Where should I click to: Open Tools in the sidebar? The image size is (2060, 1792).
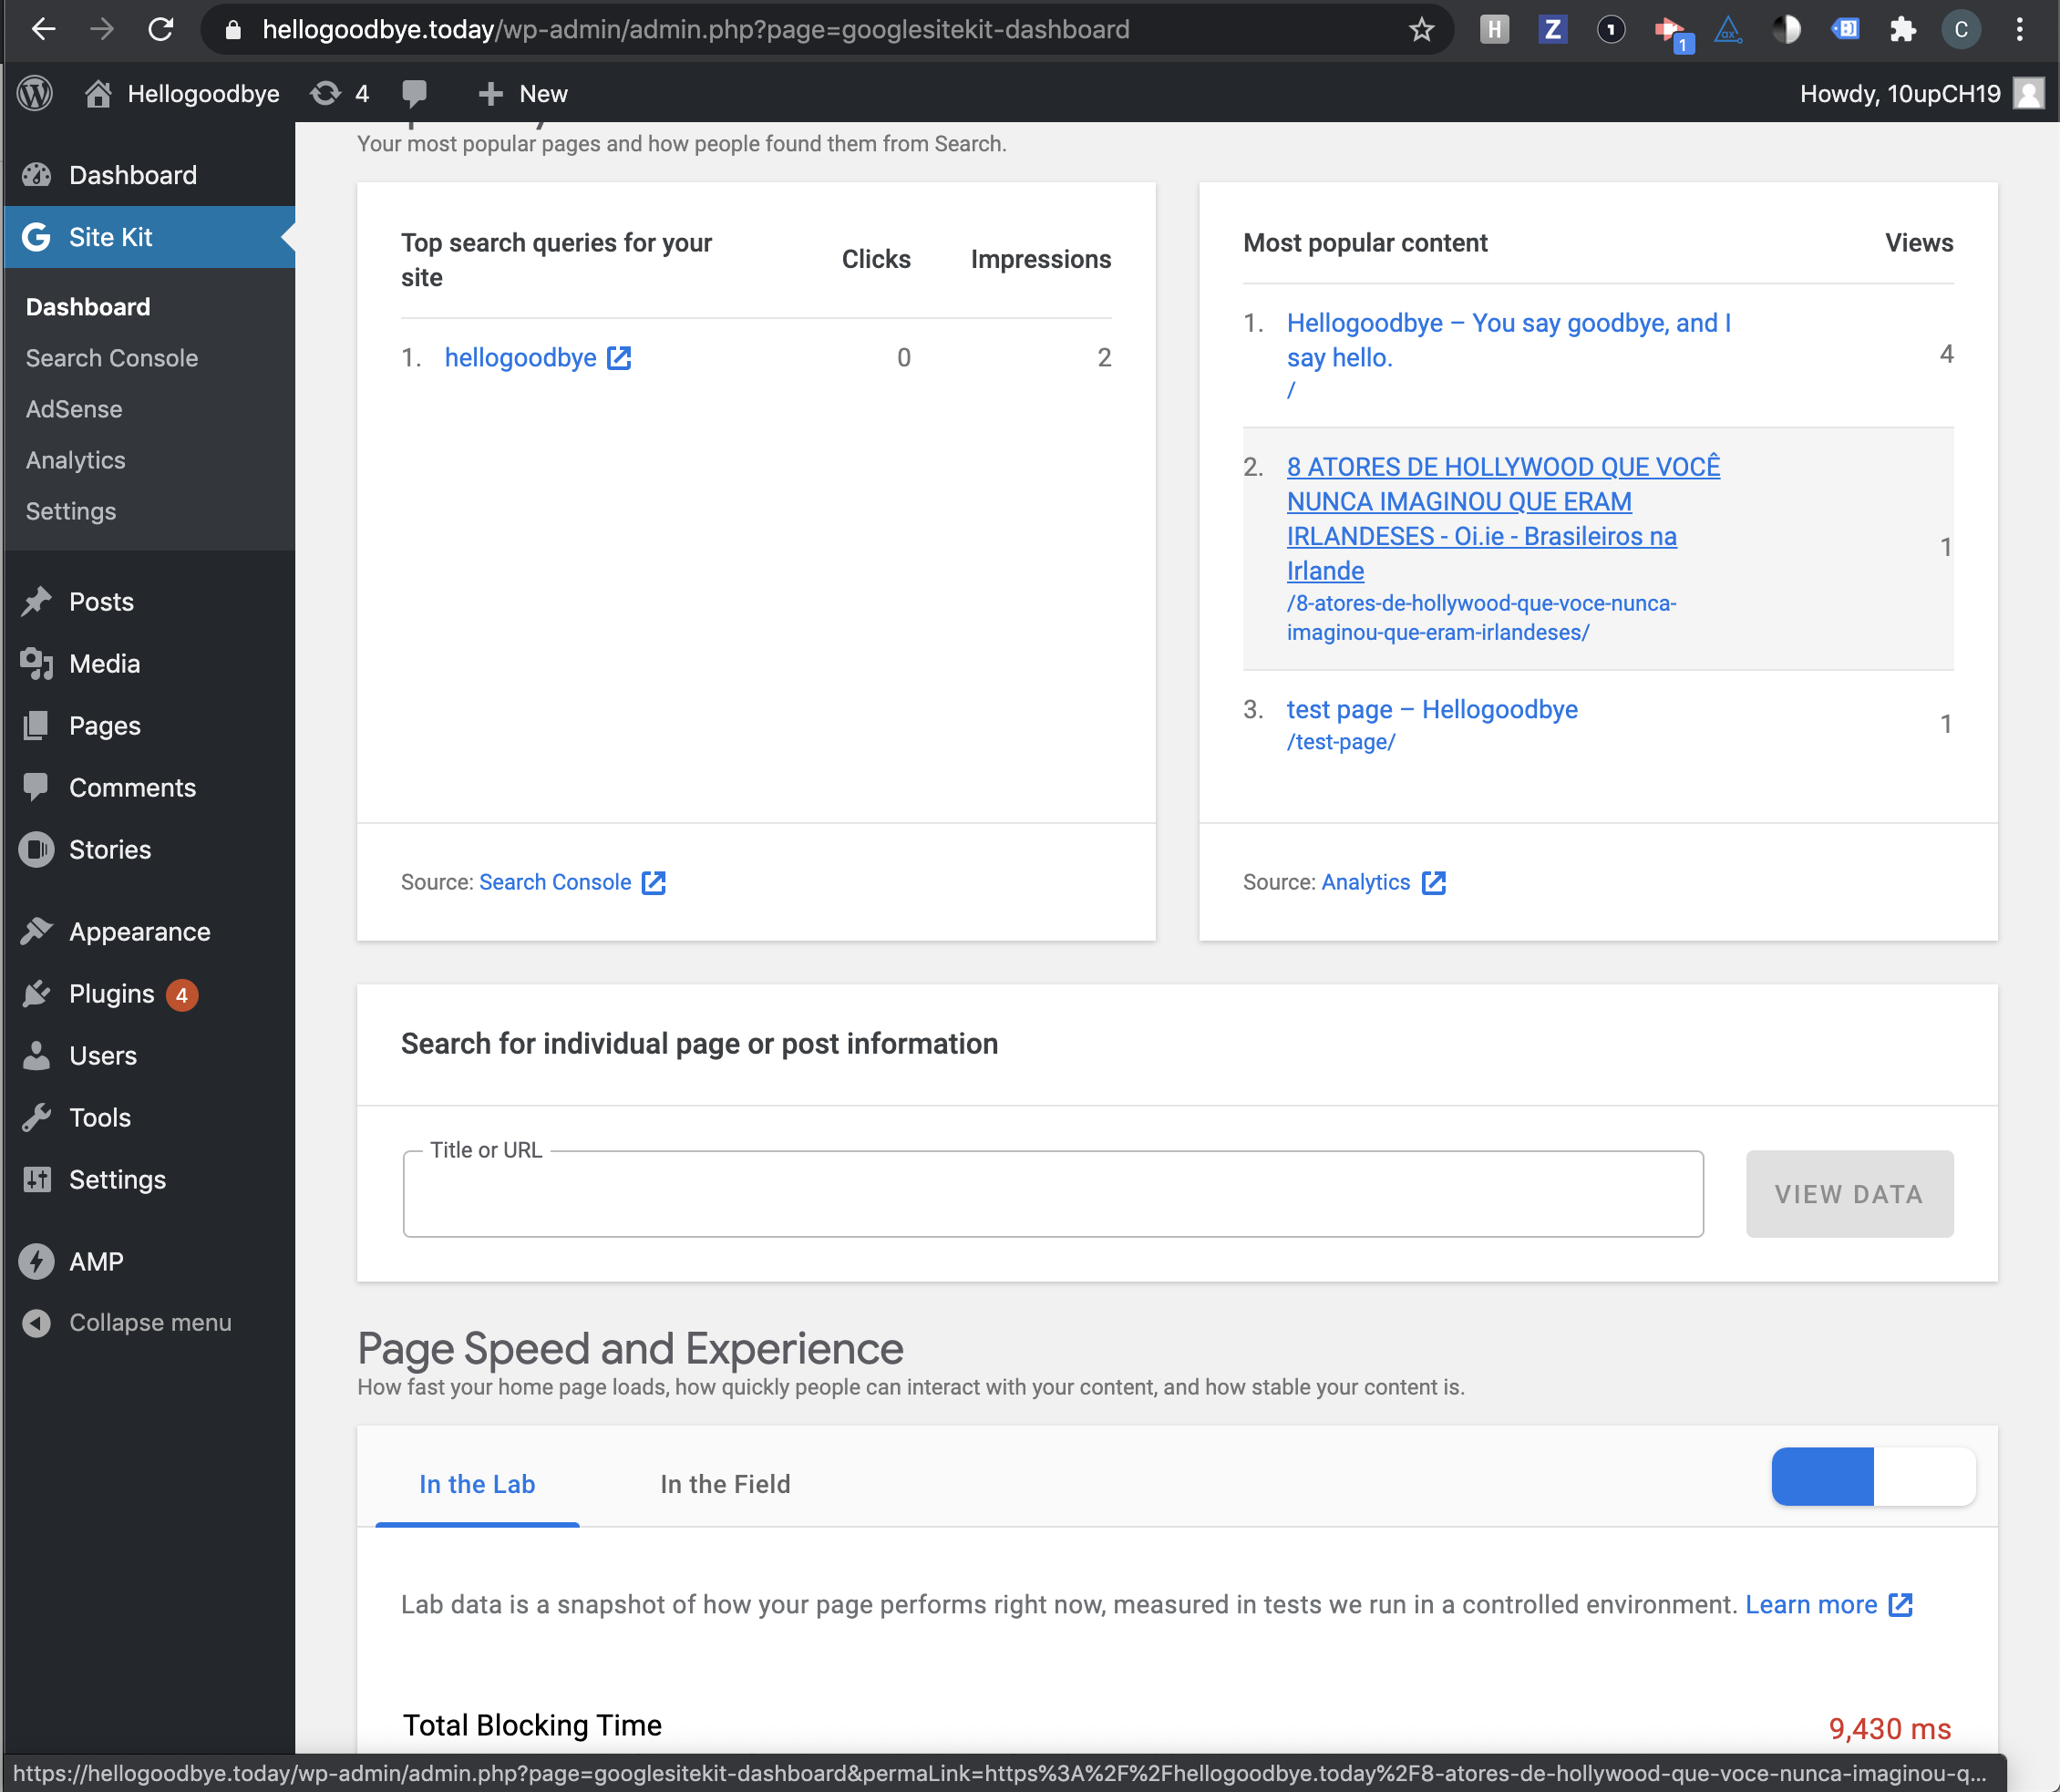pyautogui.click(x=148, y=1118)
